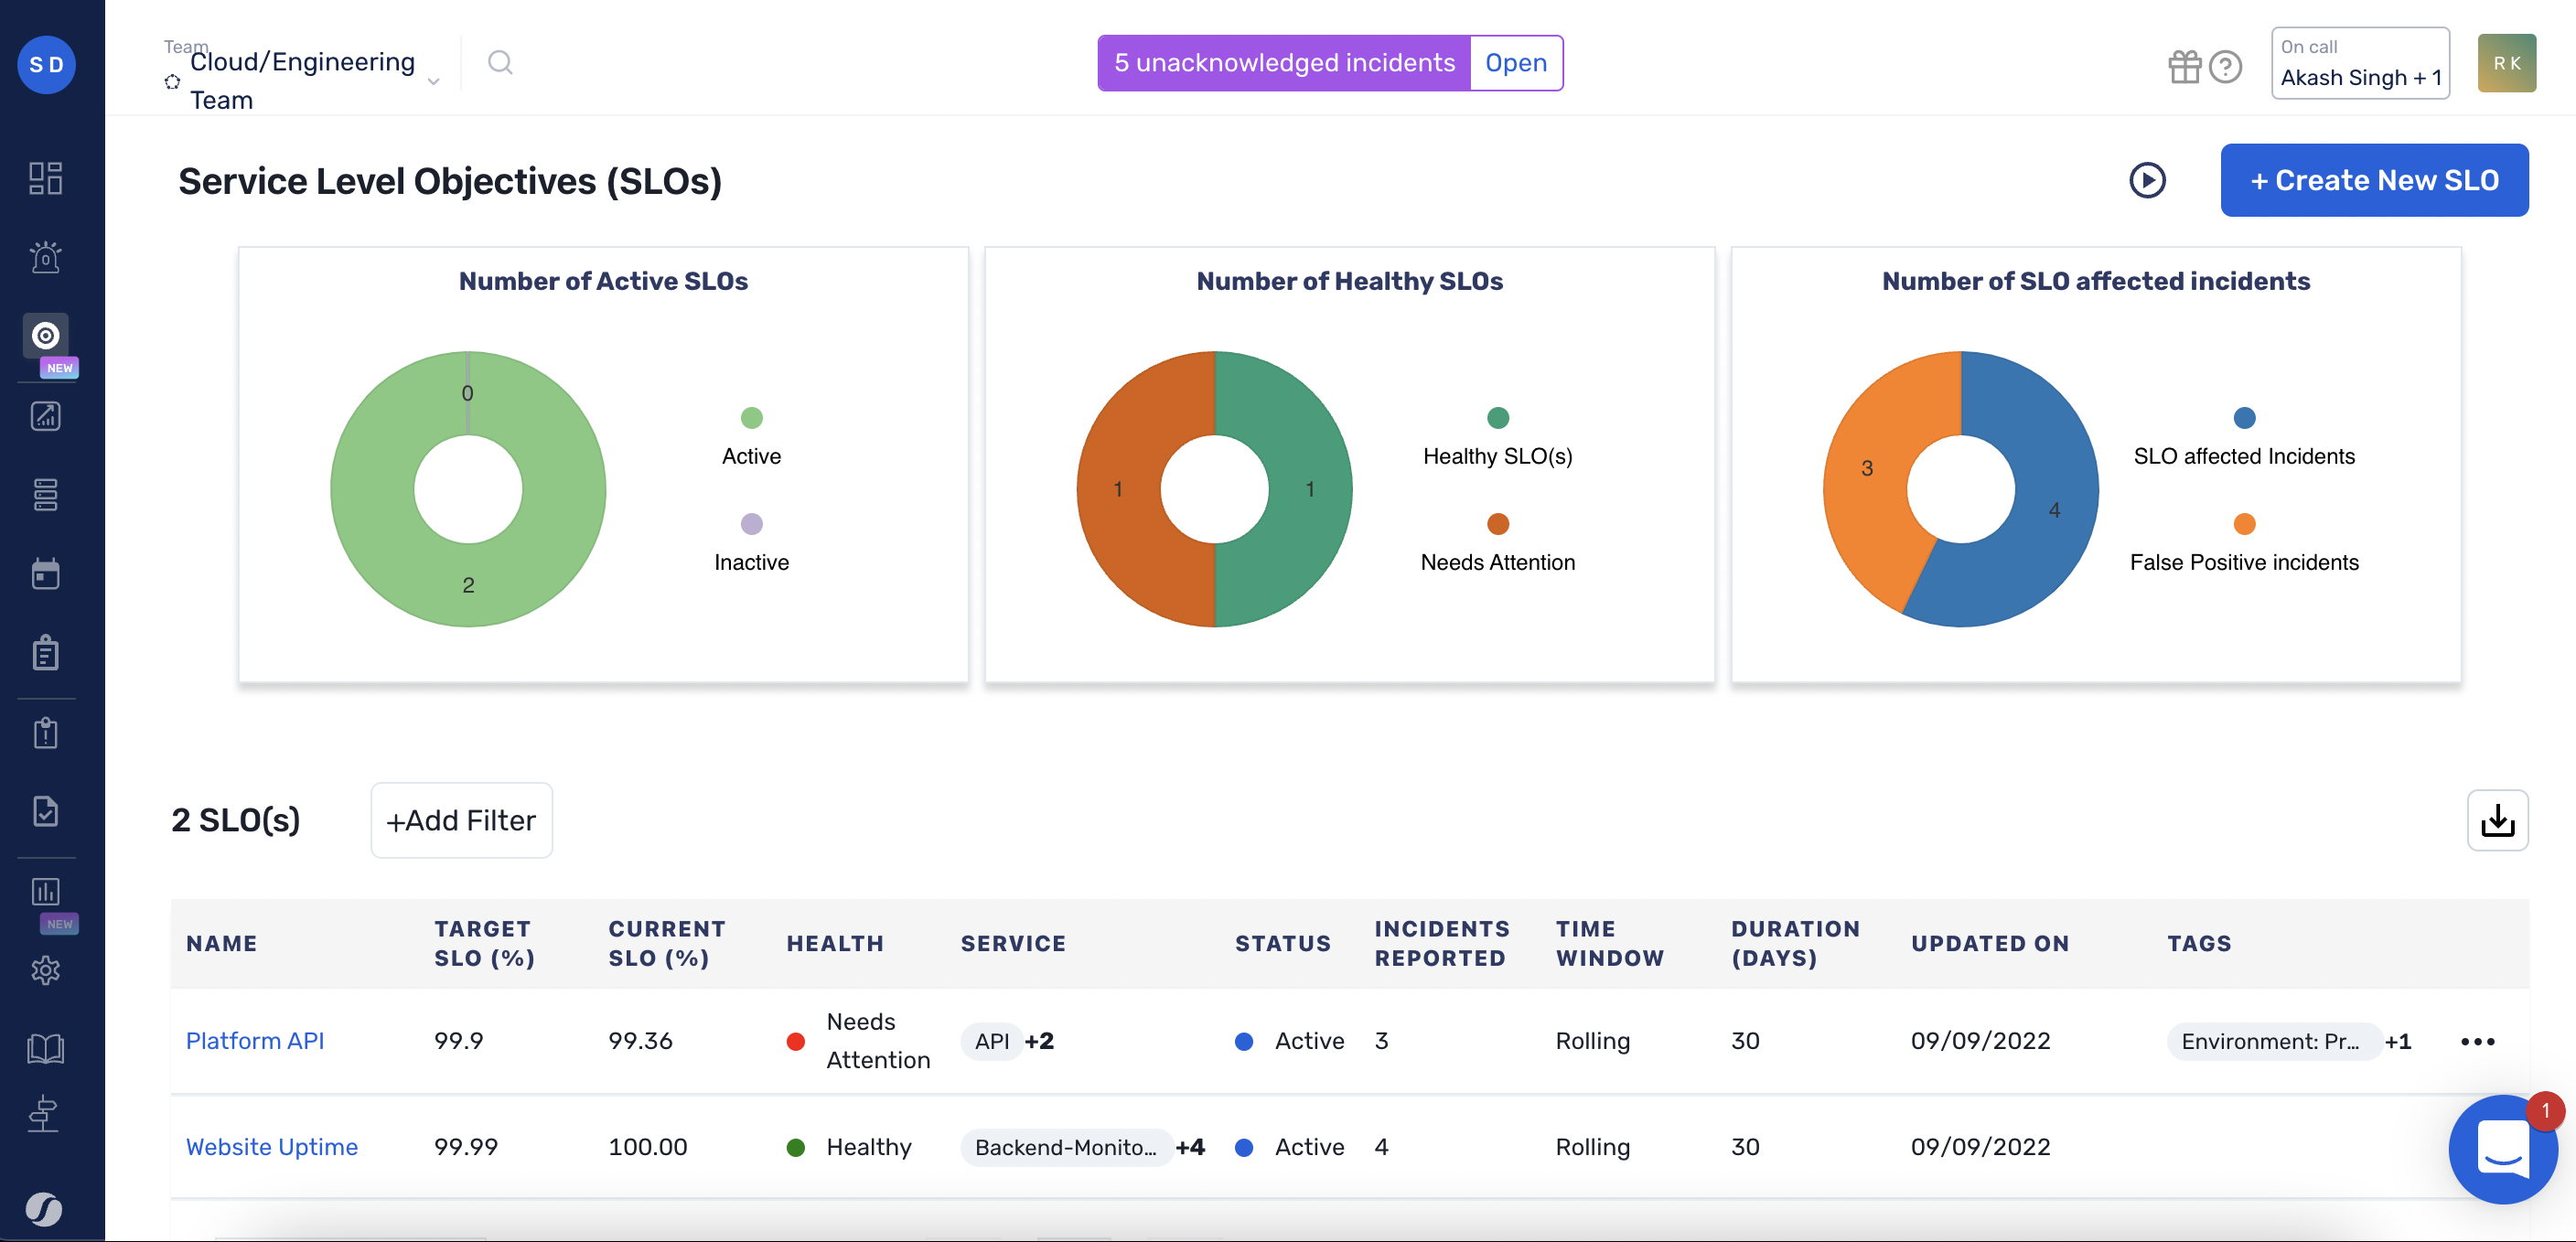Select the Services icon in the sidebar
Image resolution: width=2576 pixels, height=1242 pixels.
(x=45, y=495)
